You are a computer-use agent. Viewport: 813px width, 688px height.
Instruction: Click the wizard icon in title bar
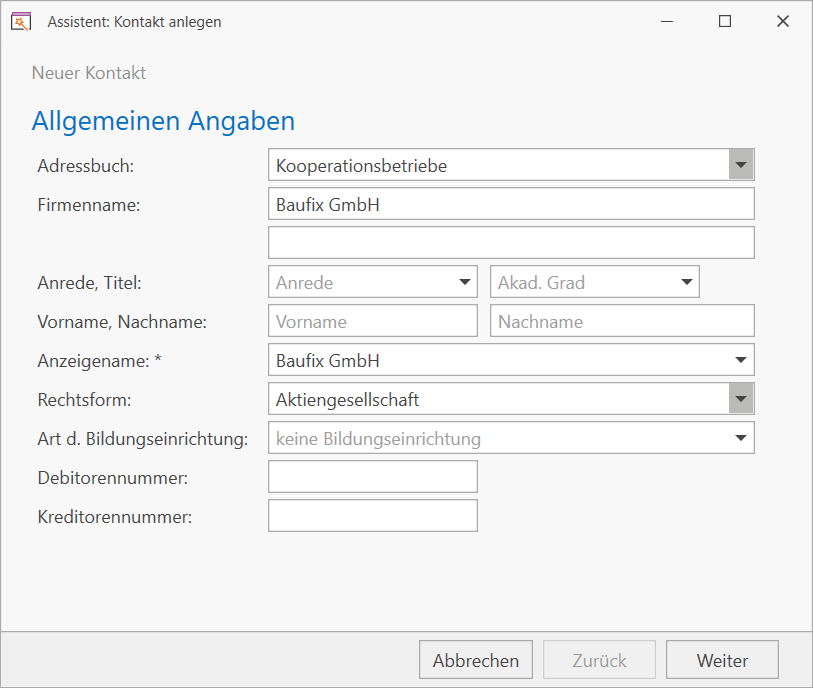21,21
